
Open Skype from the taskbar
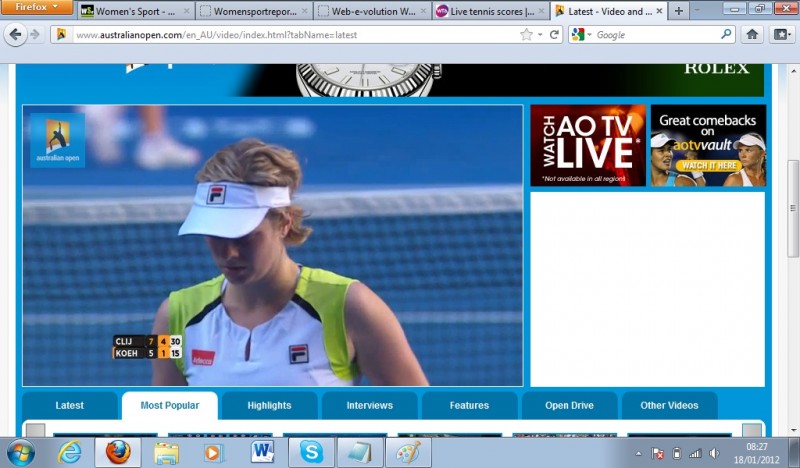[311, 452]
